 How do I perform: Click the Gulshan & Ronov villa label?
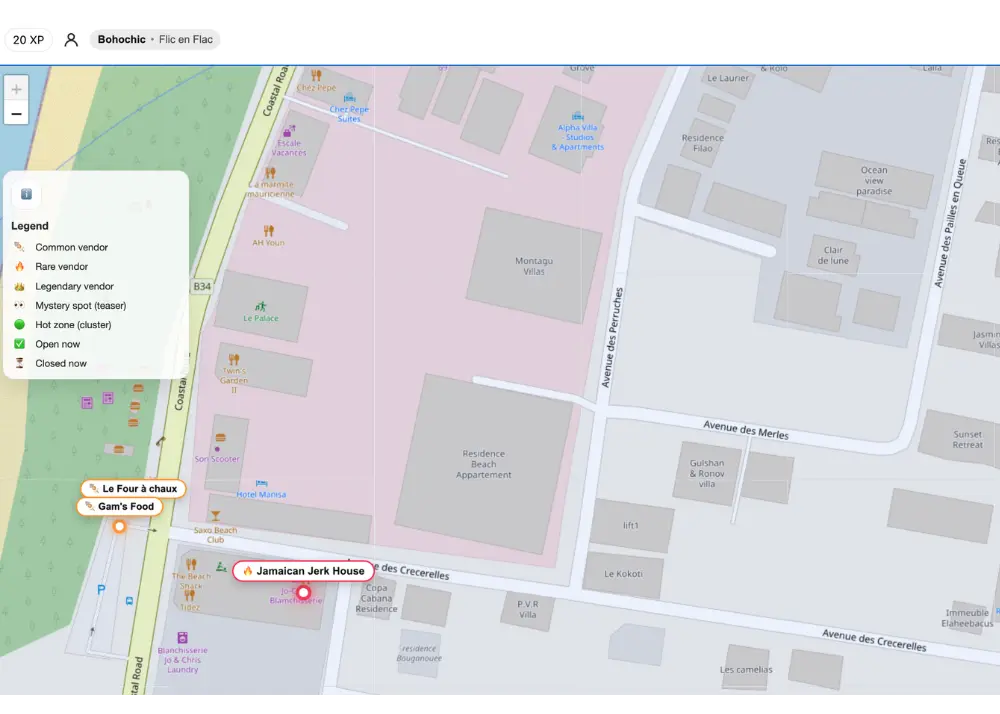click(x=707, y=474)
